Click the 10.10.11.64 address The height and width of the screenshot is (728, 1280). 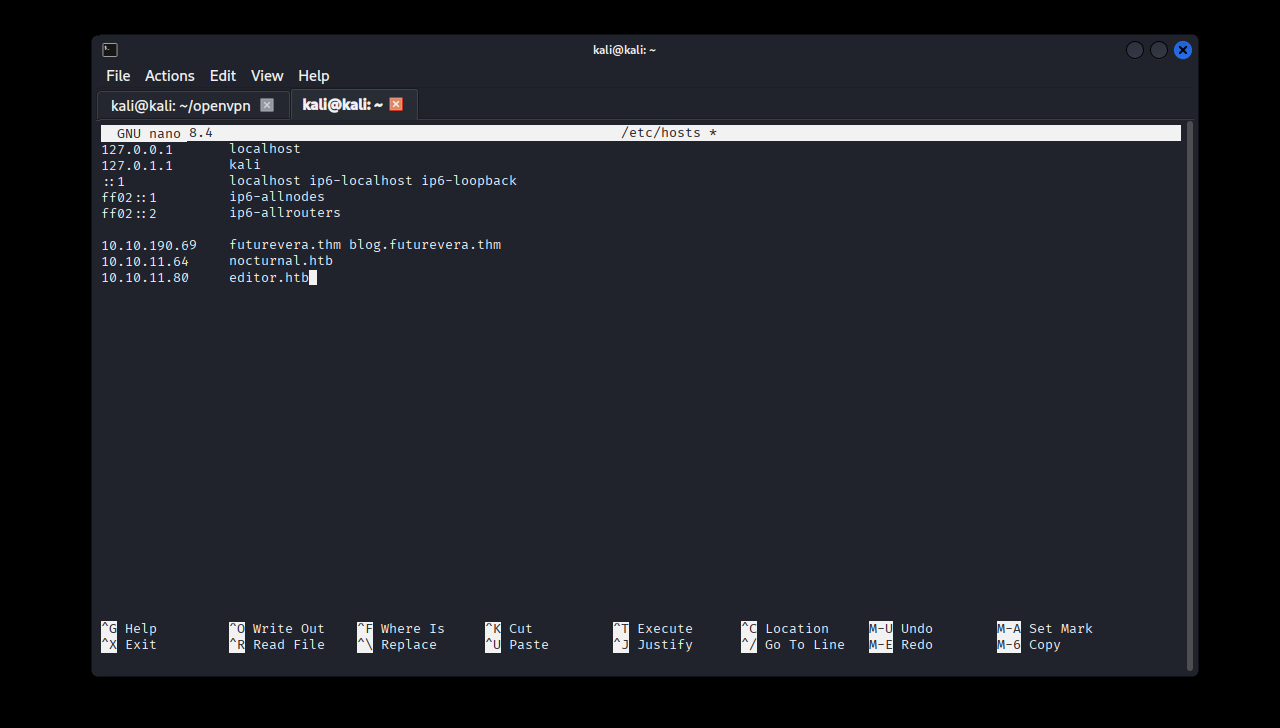[x=145, y=261]
